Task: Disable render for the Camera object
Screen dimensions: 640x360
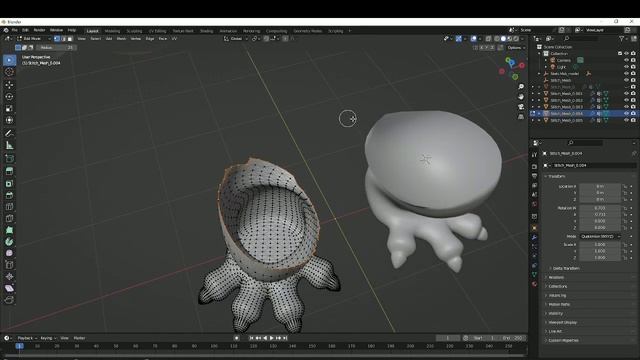Action: (x=633, y=60)
